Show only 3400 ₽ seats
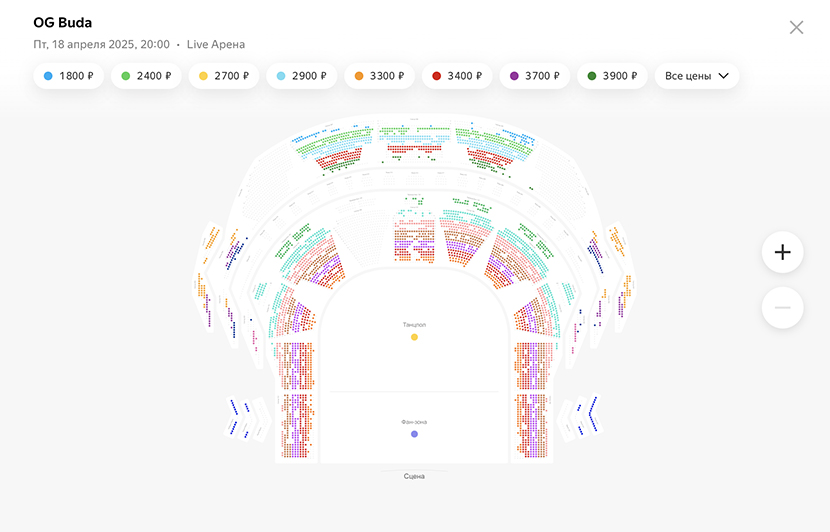Image resolution: width=830 pixels, height=532 pixels. pyautogui.click(x=457, y=76)
